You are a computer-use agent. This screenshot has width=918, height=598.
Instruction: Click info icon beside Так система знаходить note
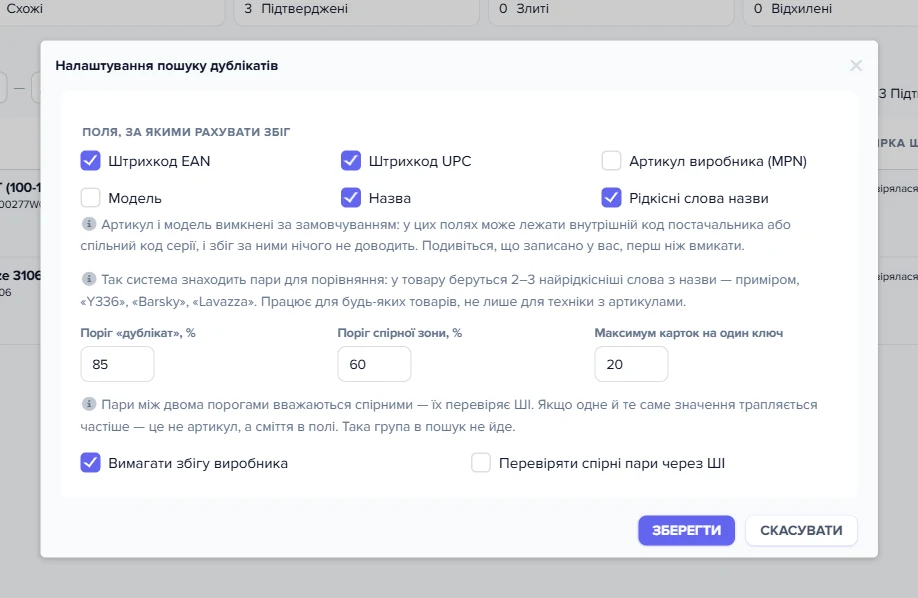[88, 279]
